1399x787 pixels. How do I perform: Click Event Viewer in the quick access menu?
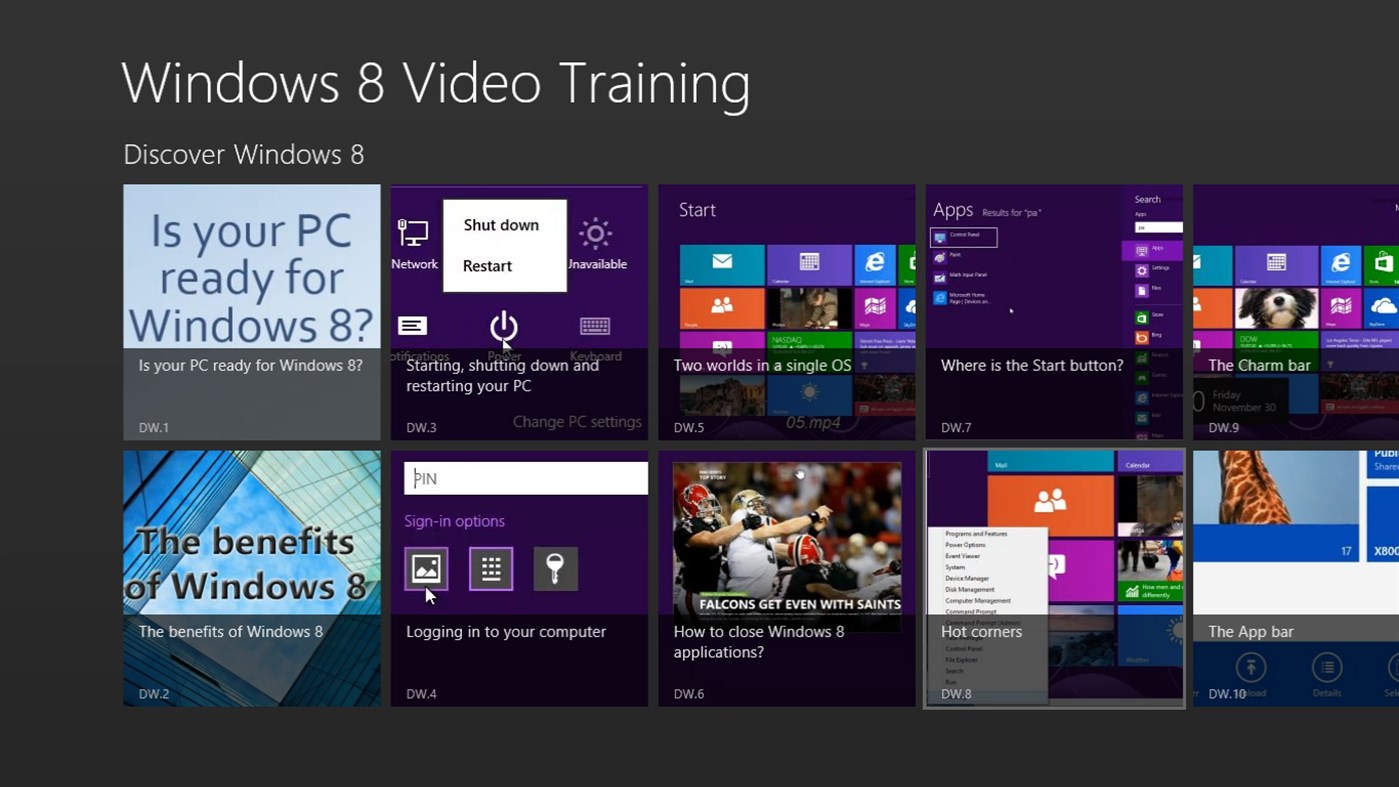(963, 556)
